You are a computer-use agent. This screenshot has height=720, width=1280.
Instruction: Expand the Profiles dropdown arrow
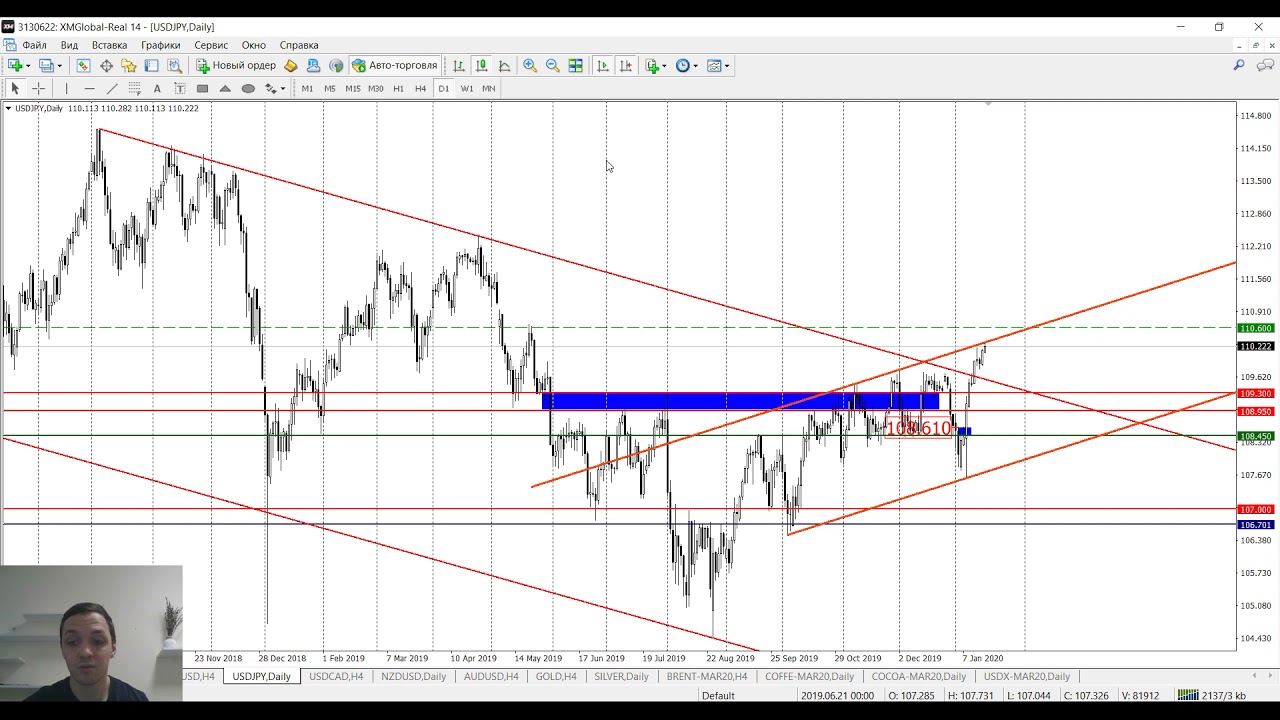pyautogui.click(x=59, y=66)
